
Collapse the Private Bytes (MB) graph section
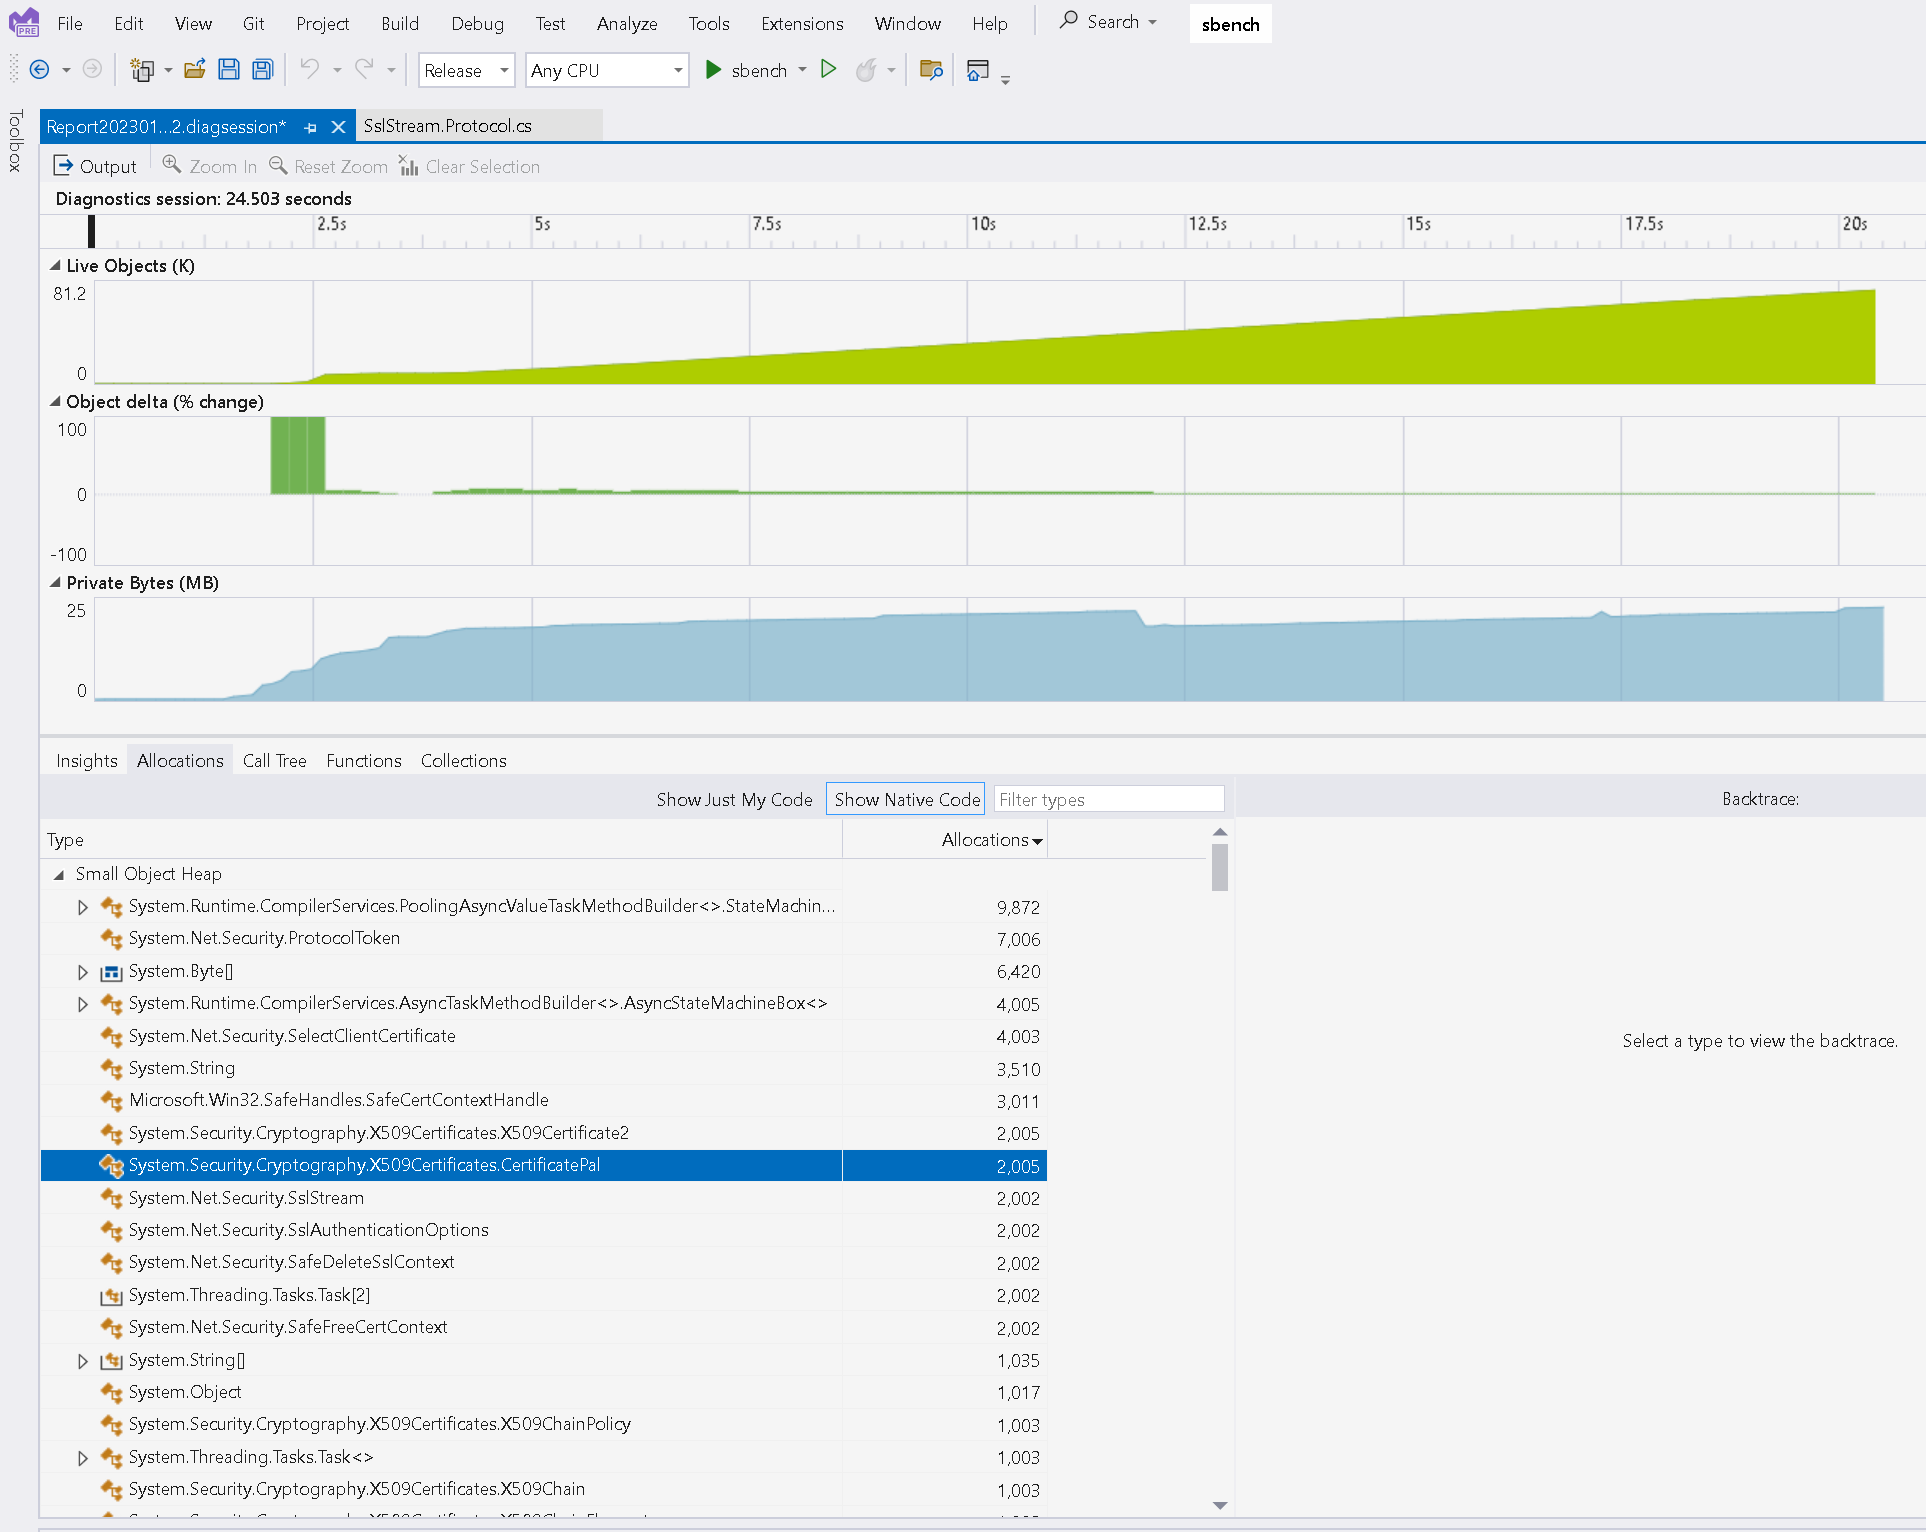[x=56, y=583]
